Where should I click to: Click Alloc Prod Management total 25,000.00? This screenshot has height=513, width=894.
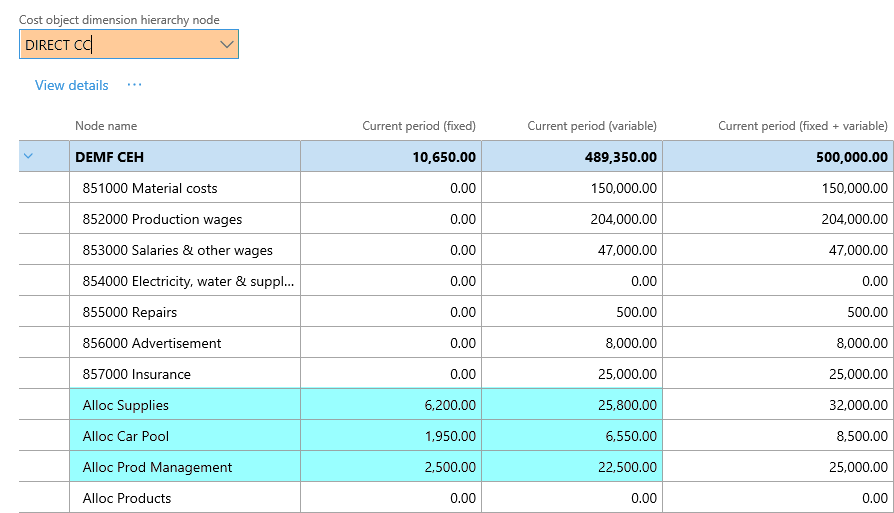853,467
